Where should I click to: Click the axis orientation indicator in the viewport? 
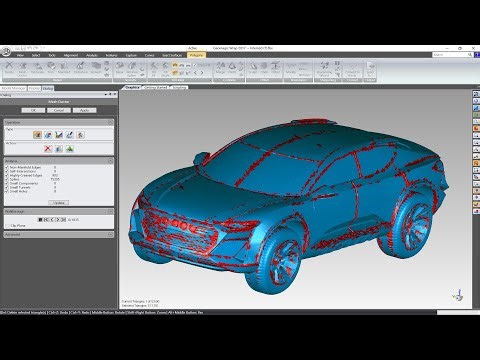(458, 295)
